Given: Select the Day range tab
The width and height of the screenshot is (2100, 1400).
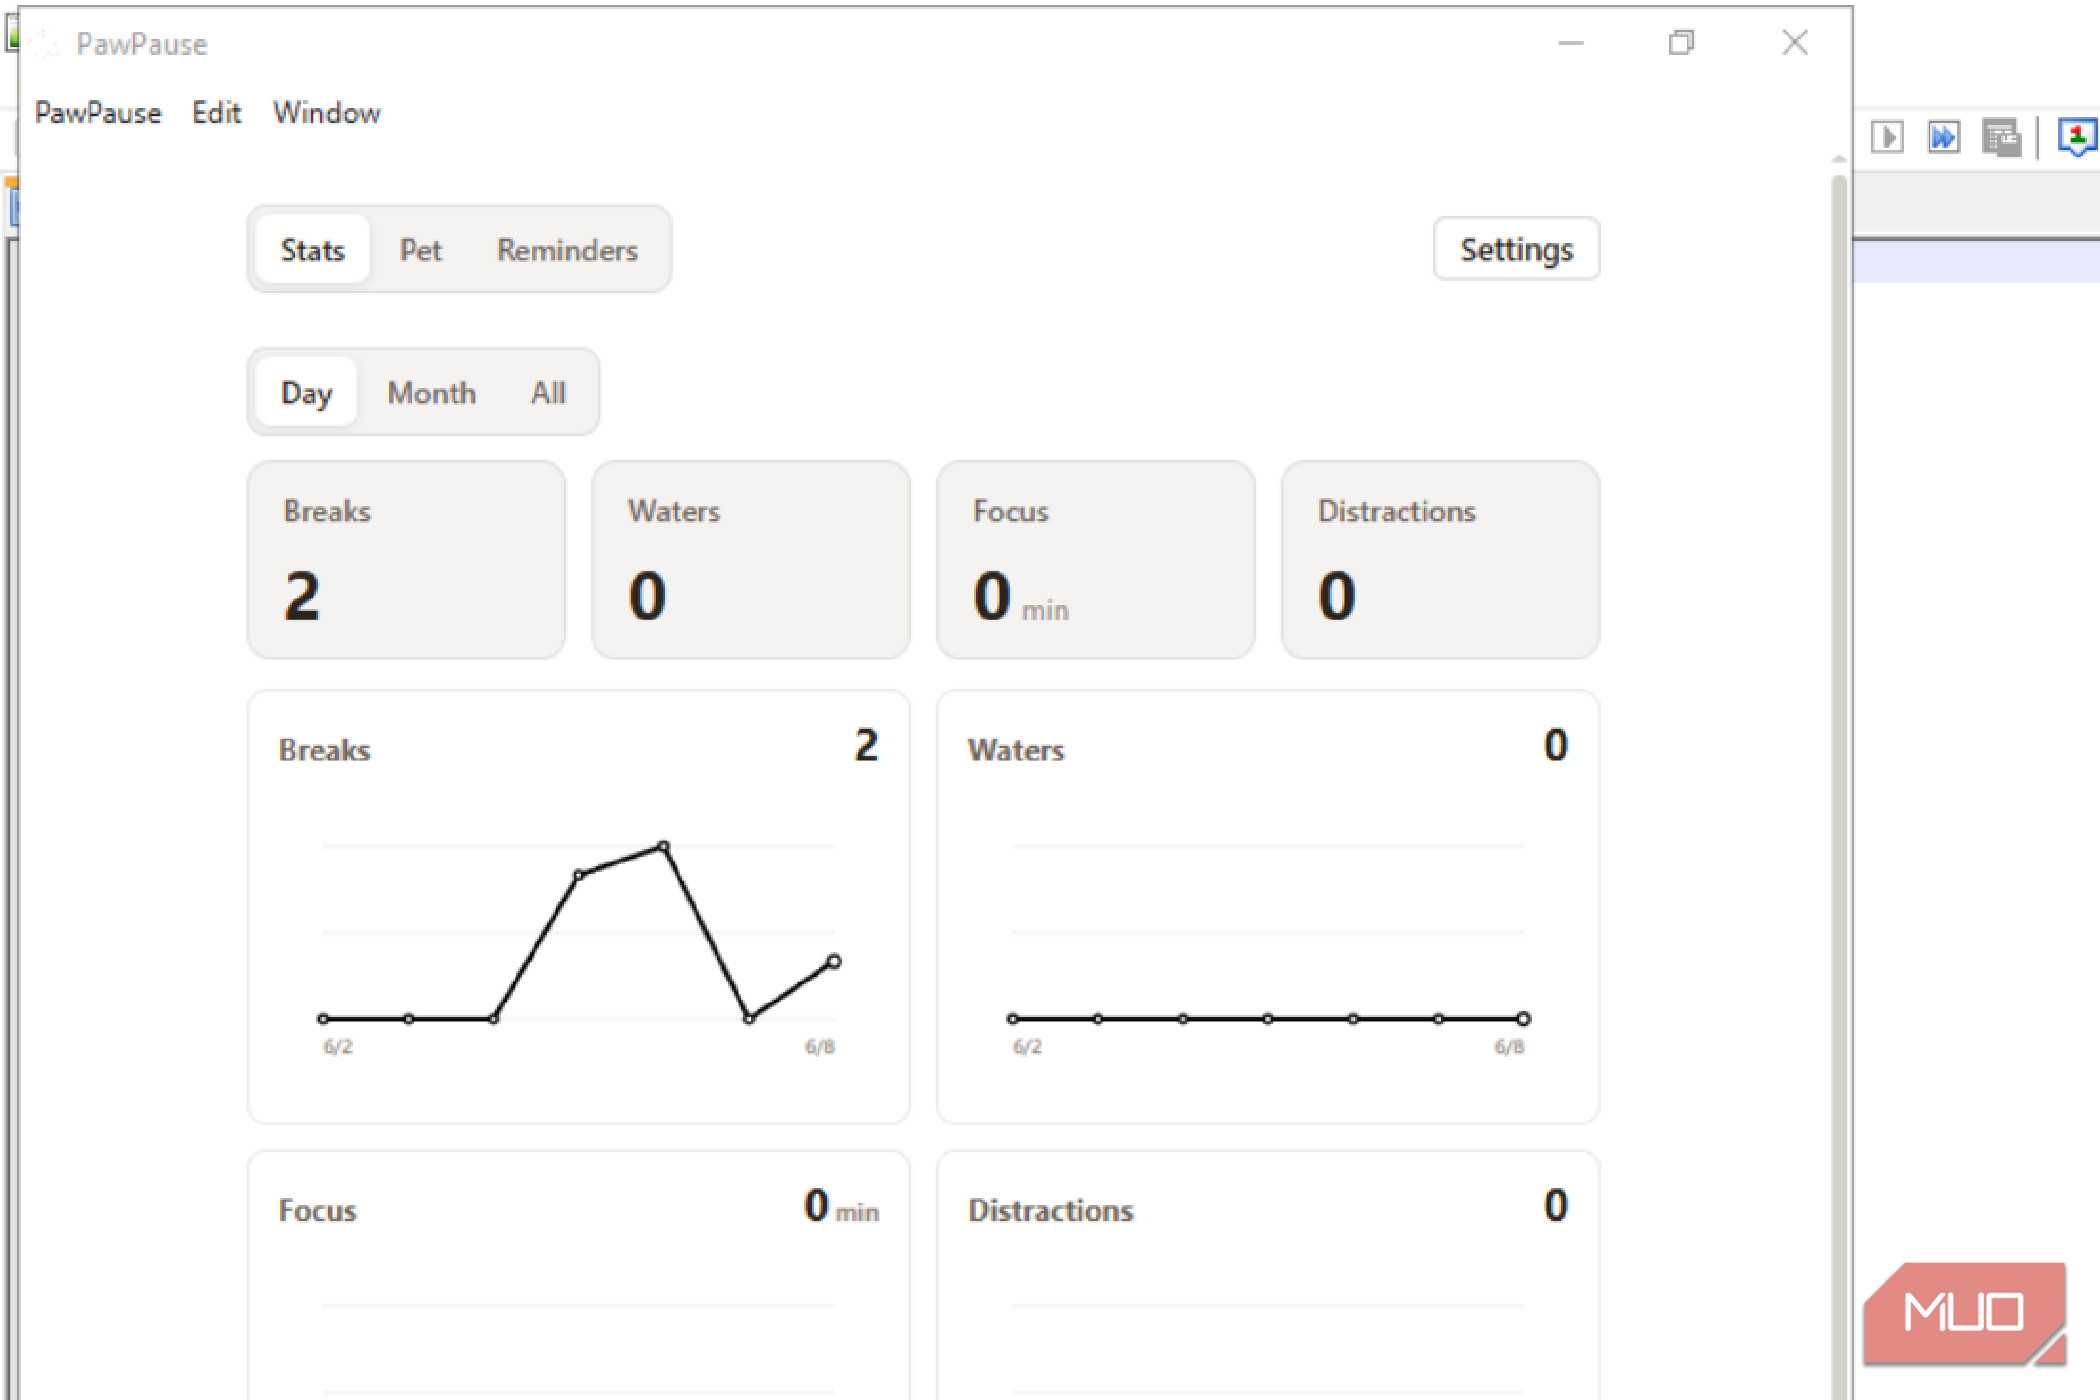Looking at the screenshot, I should pyautogui.click(x=306, y=393).
